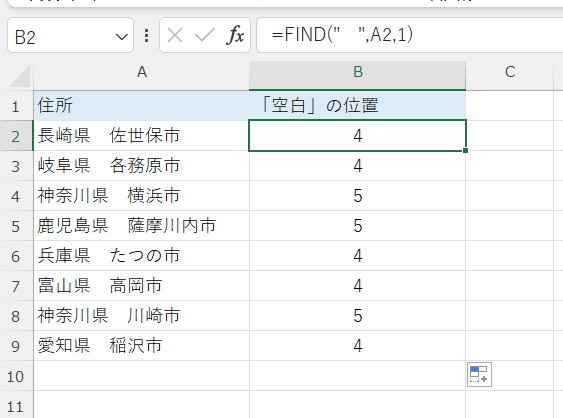This screenshot has width=563, height=418.
Task: Click the cell 富山県 高岡市
Action: [141, 286]
